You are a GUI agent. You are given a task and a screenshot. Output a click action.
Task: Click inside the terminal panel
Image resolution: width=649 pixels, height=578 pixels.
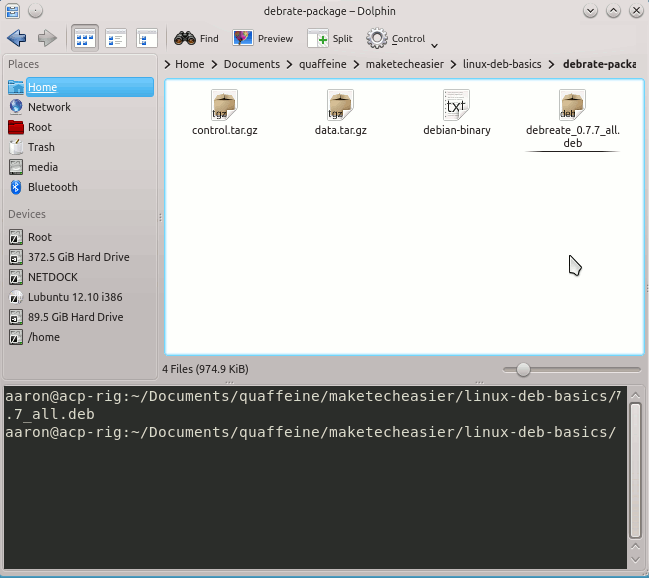315,477
